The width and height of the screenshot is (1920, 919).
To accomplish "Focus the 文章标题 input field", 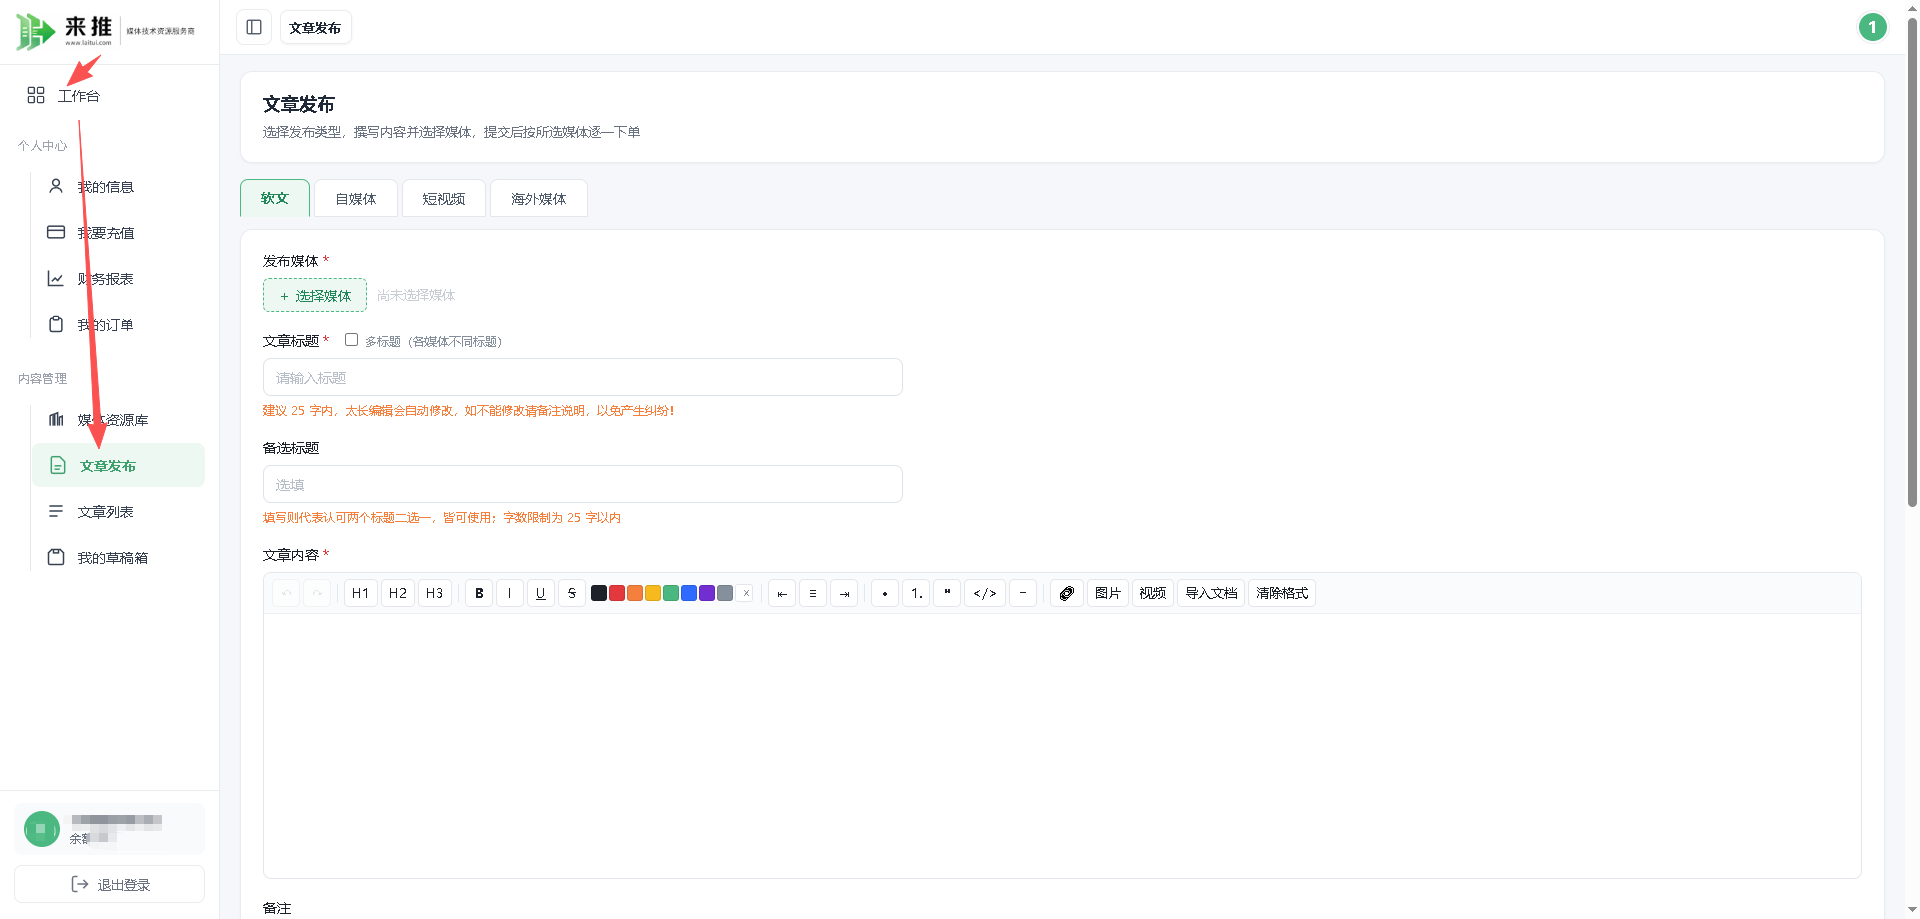I will pyautogui.click(x=583, y=377).
